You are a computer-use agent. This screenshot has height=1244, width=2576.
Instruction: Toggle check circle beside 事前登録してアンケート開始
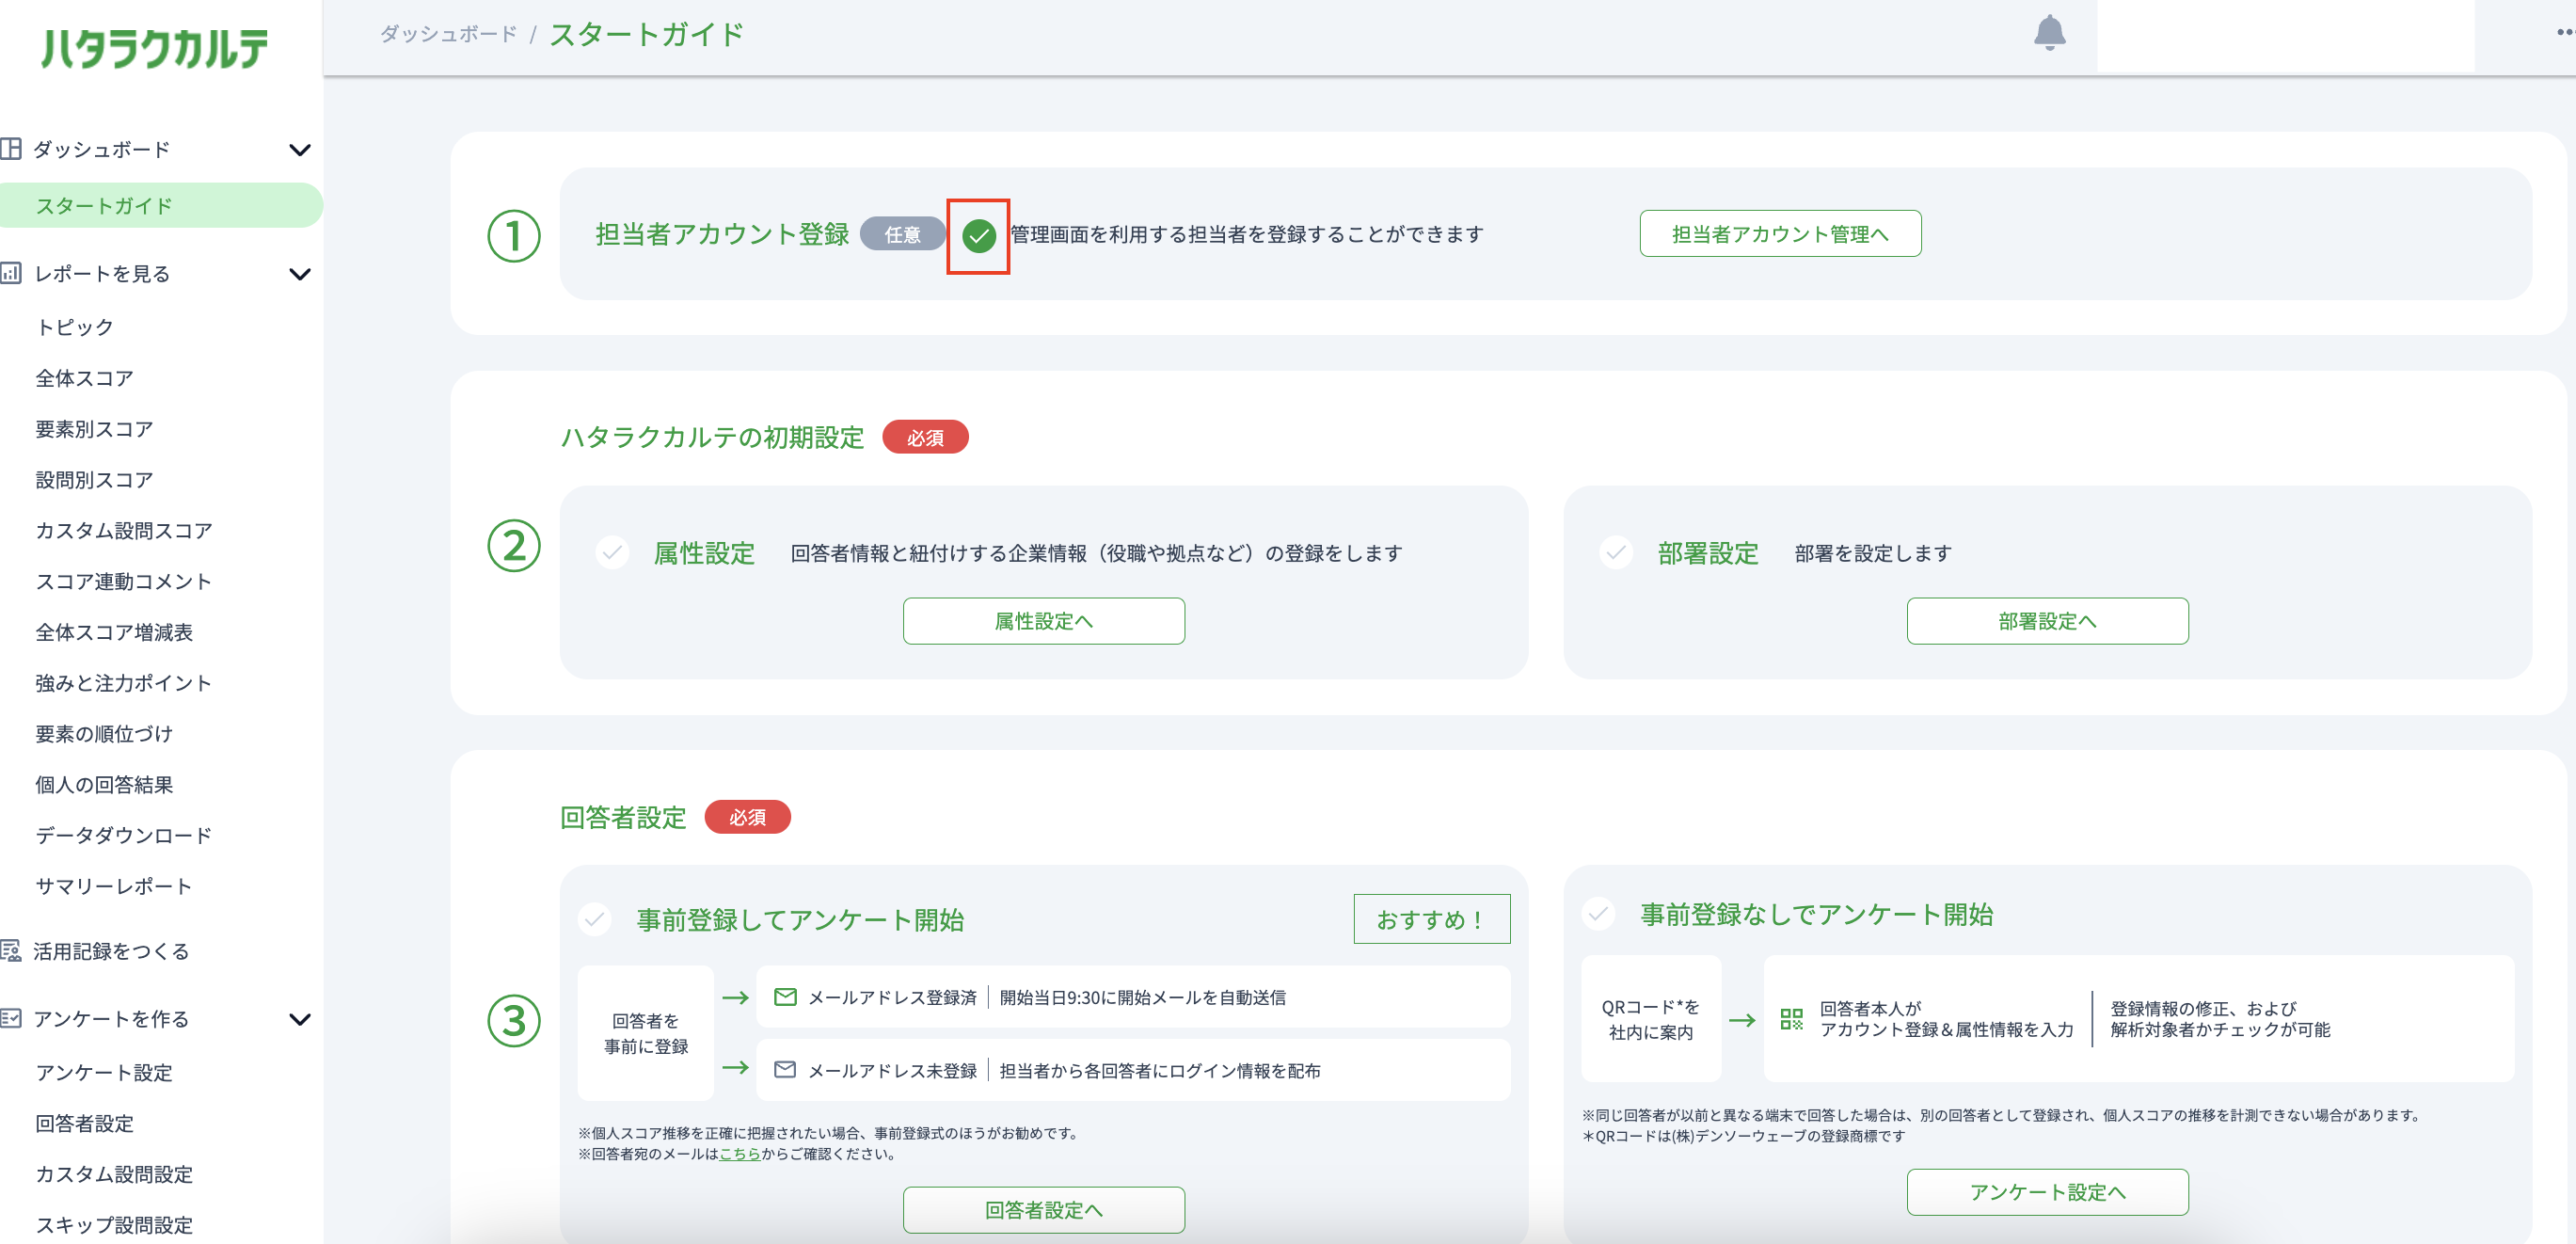click(595, 918)
